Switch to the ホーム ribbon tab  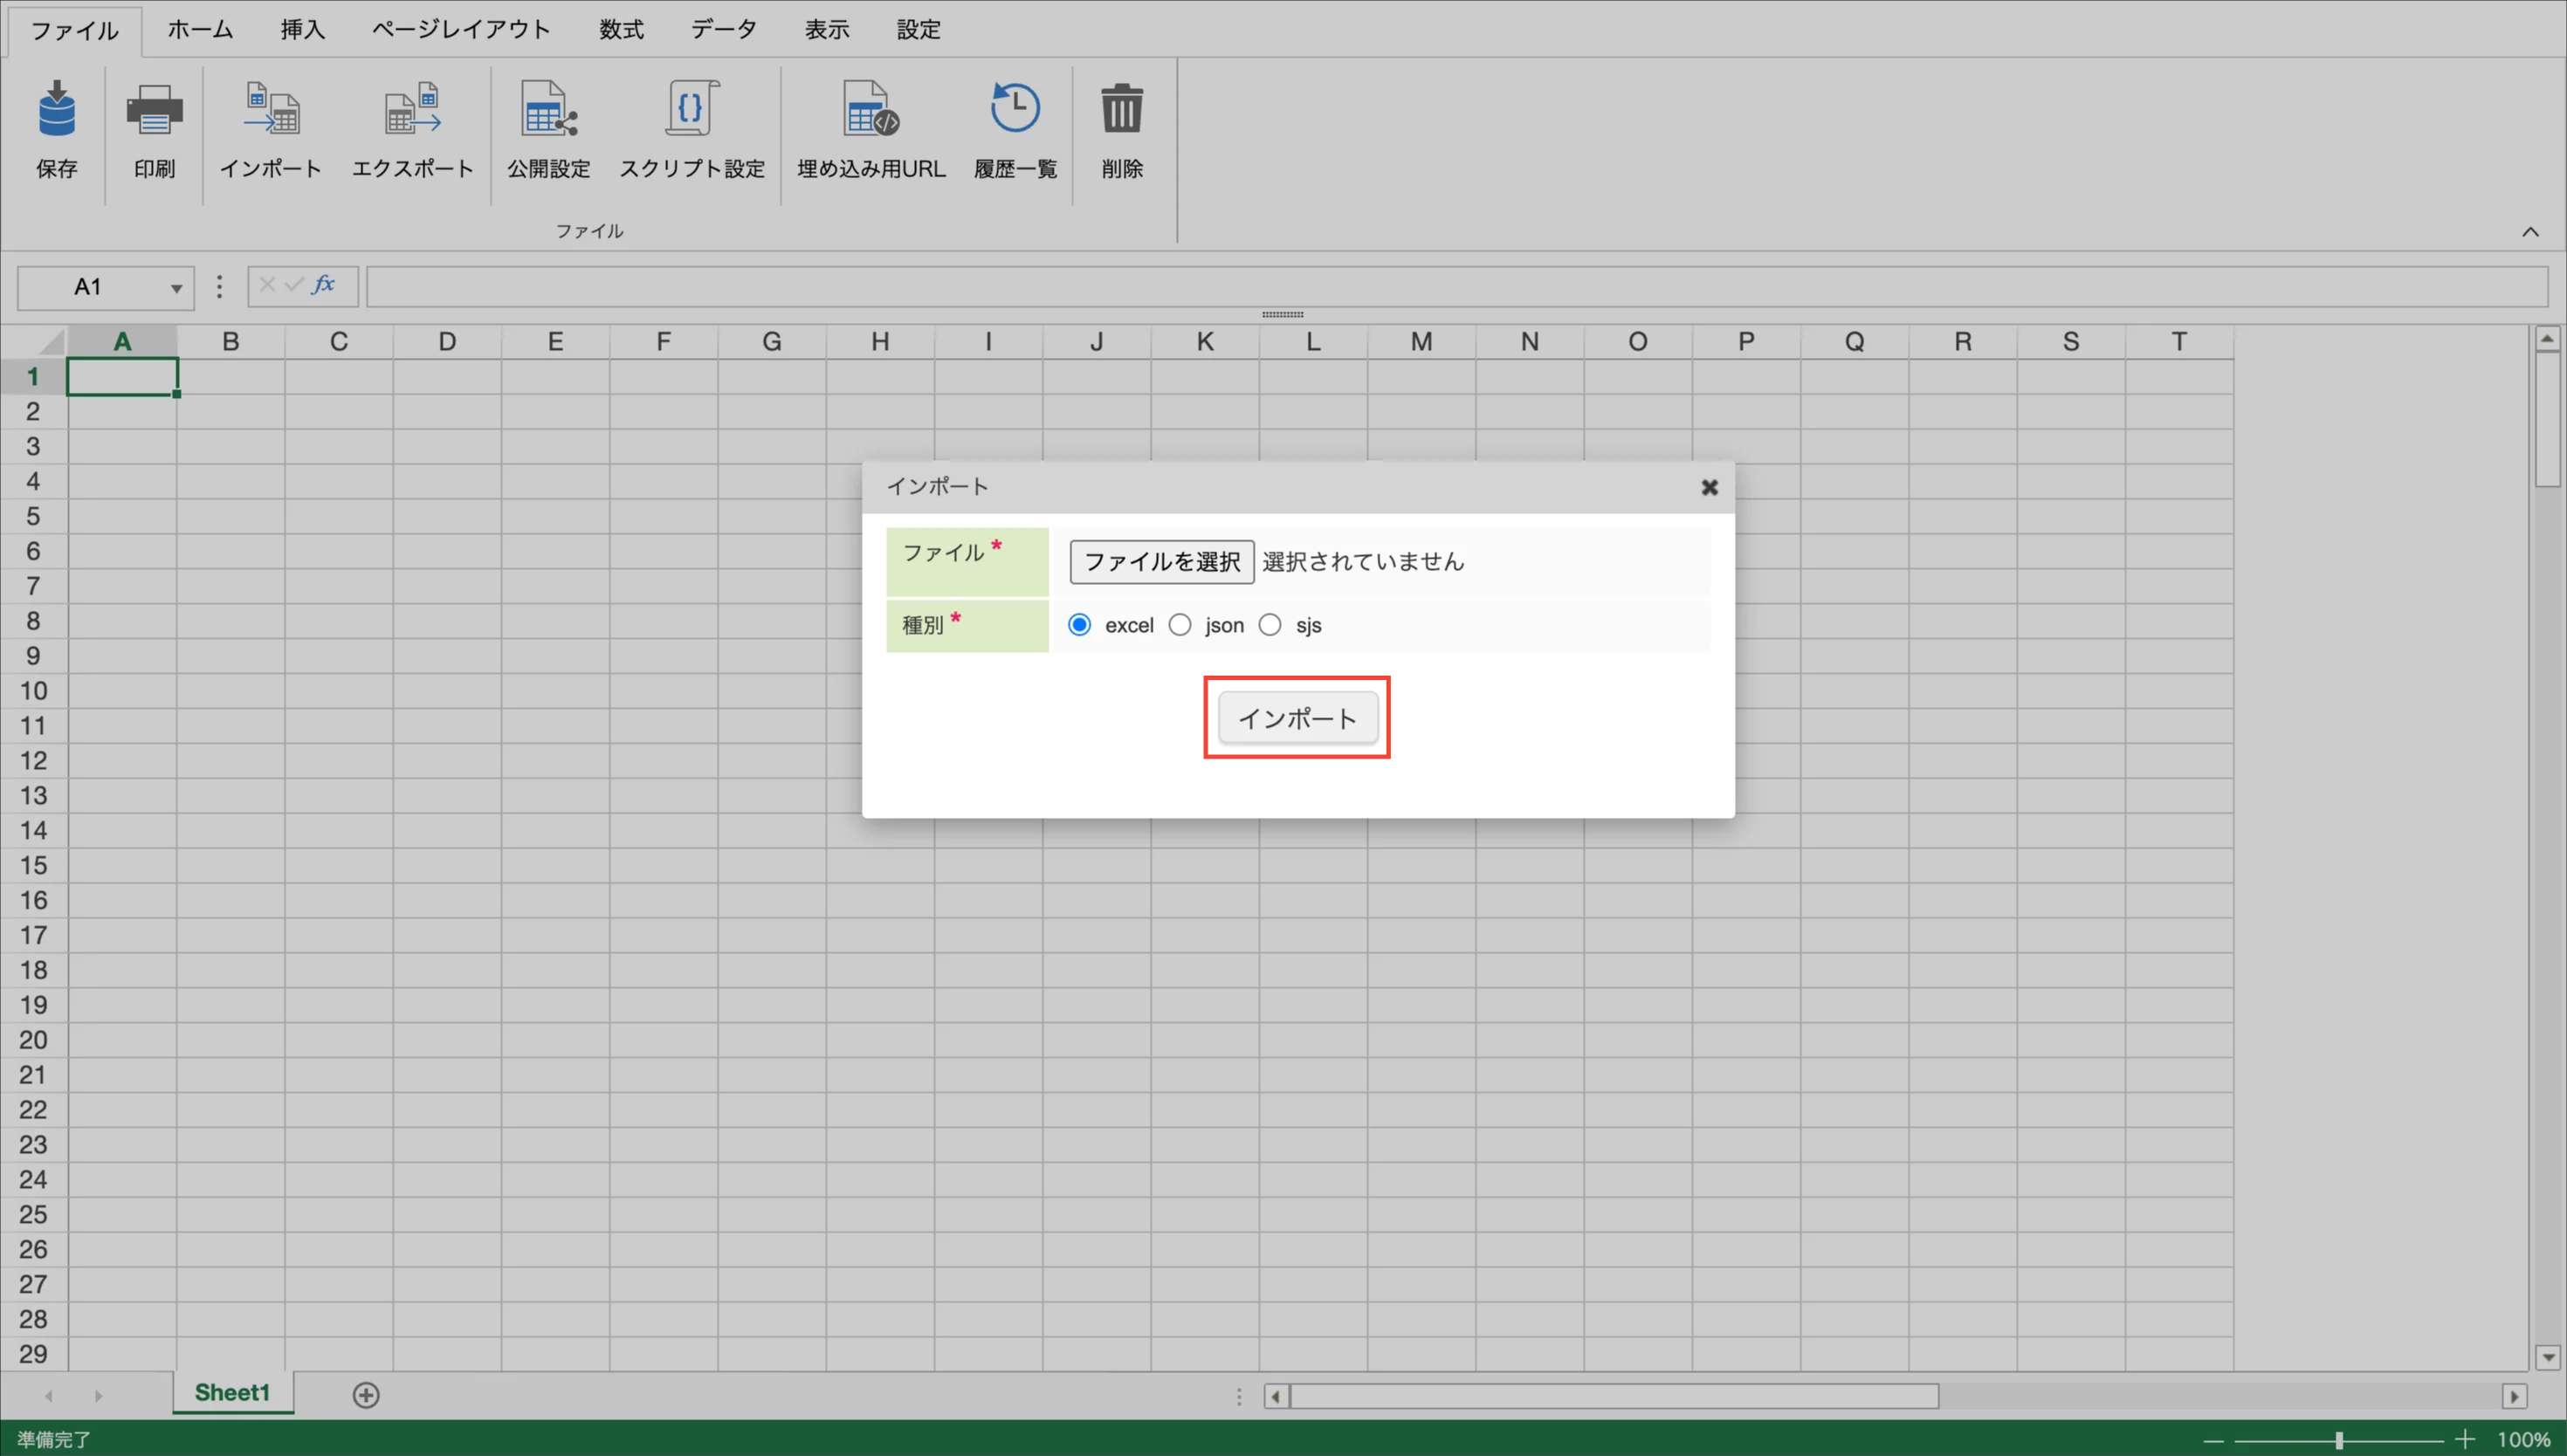[200, 30]
